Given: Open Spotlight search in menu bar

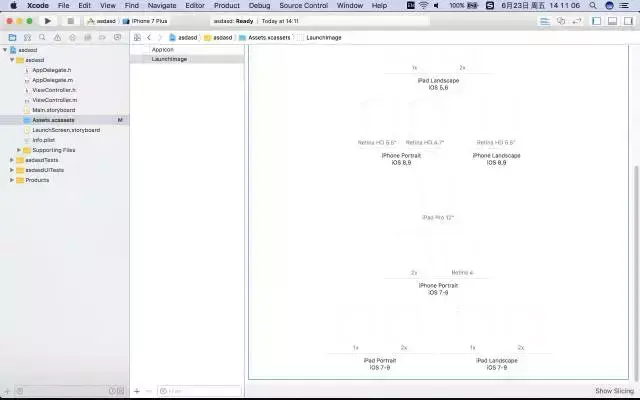Looking at the screenshot, I should click(x=593, y=5).
